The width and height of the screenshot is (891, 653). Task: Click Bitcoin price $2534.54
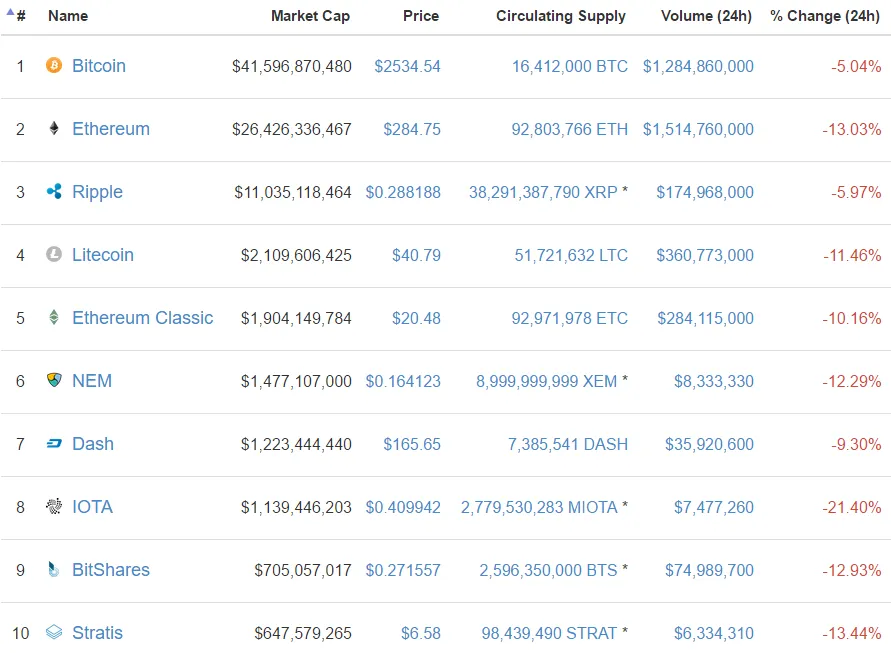407,66
